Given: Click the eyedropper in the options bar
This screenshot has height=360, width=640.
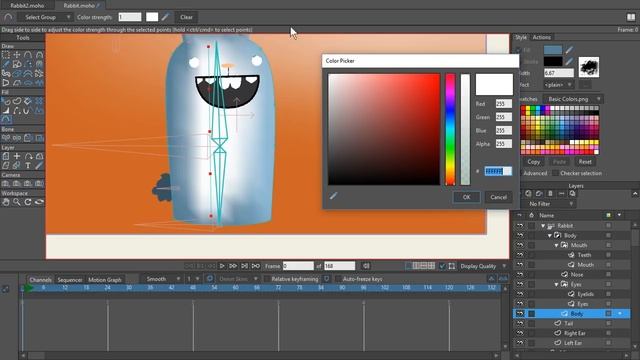Looking at the screenshot, I should (165, 17).
